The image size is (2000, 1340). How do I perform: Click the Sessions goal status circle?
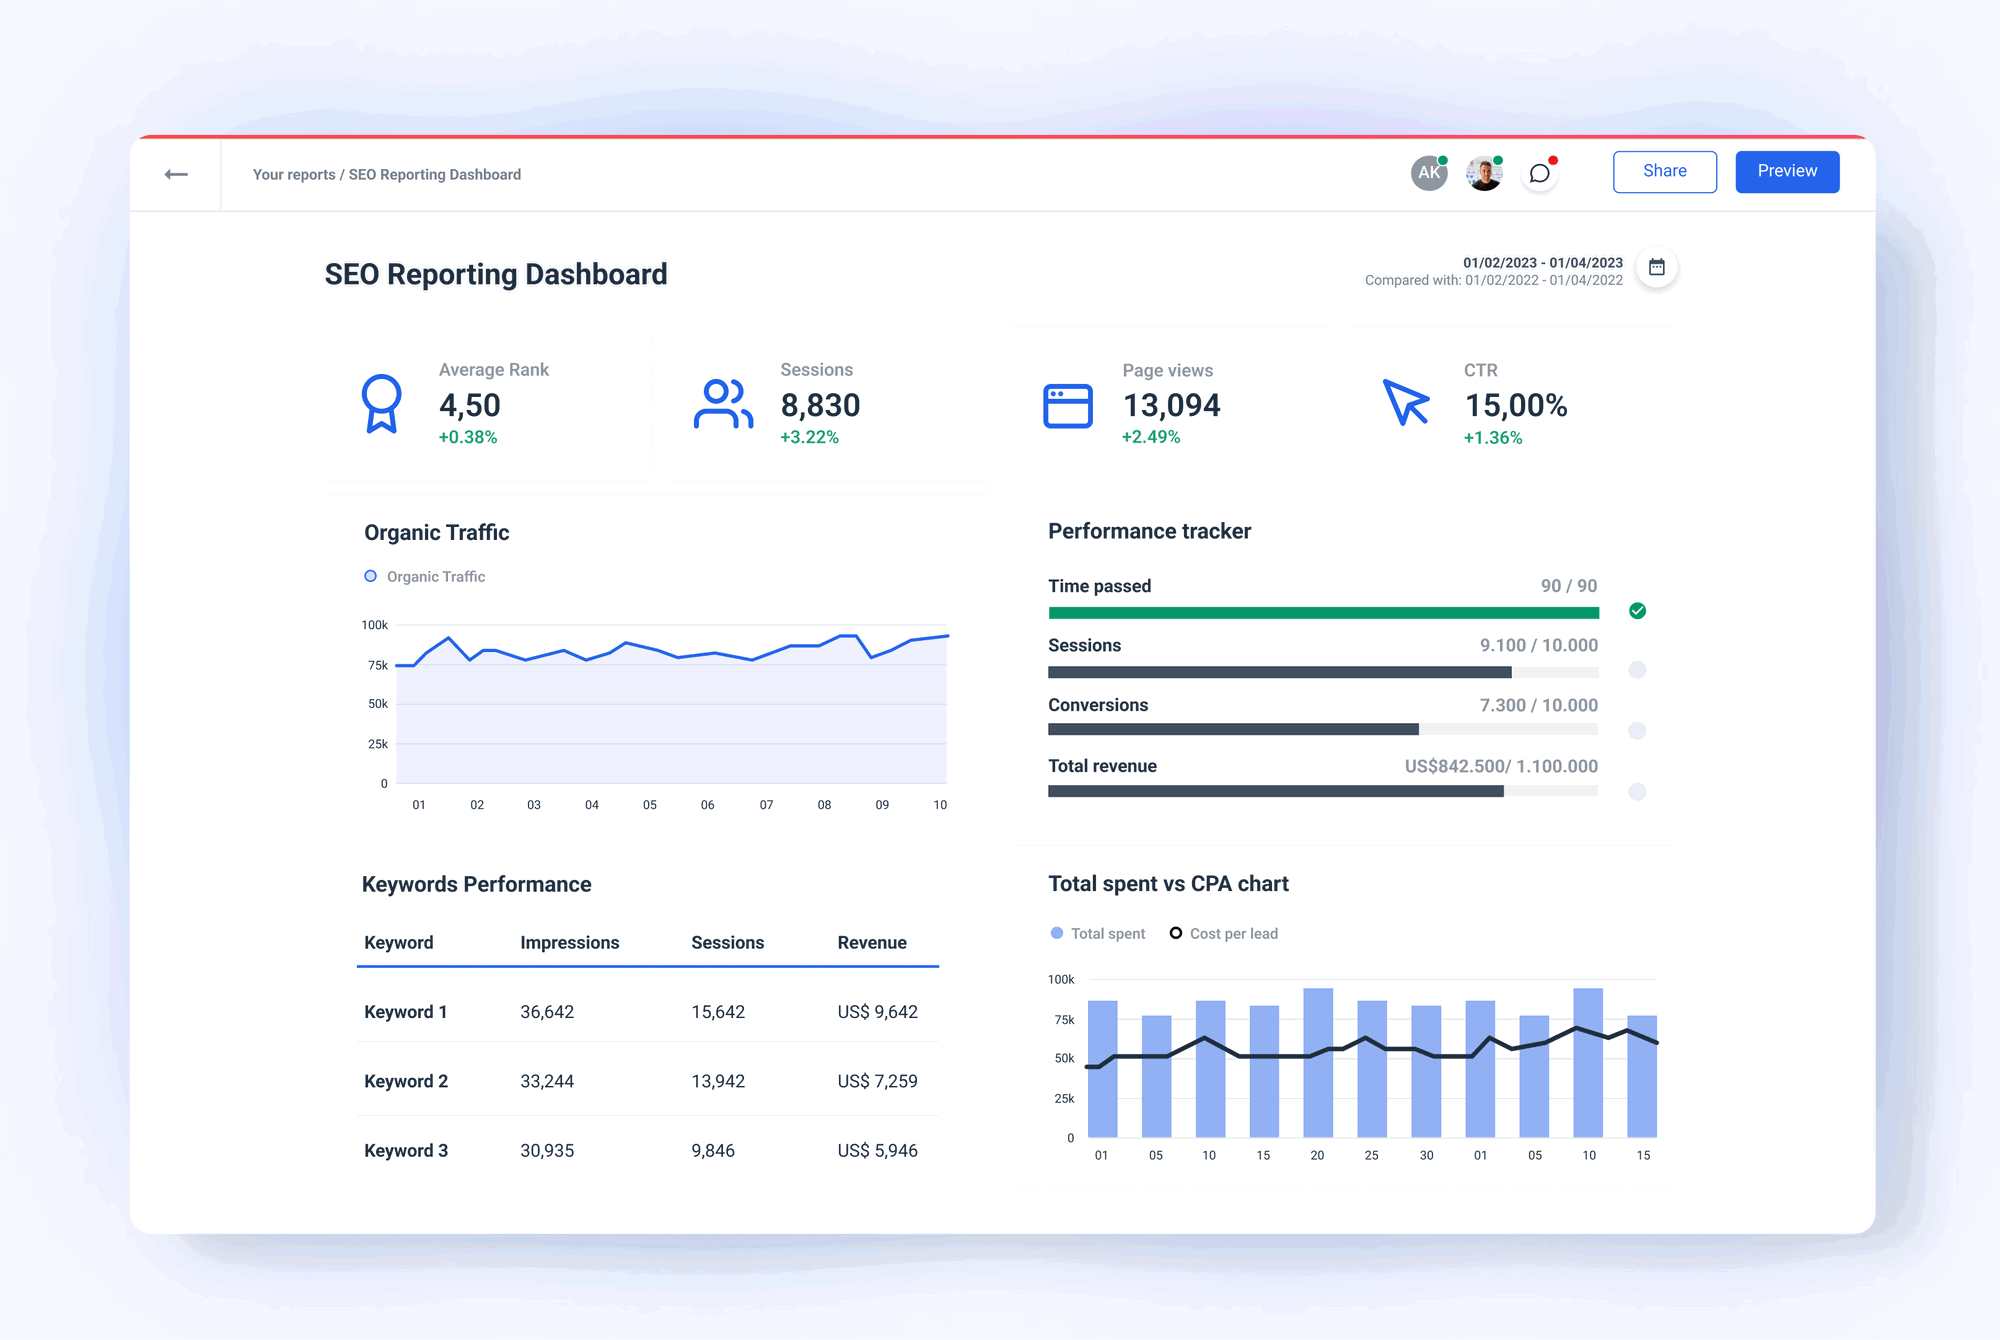tap(1637, 670)
